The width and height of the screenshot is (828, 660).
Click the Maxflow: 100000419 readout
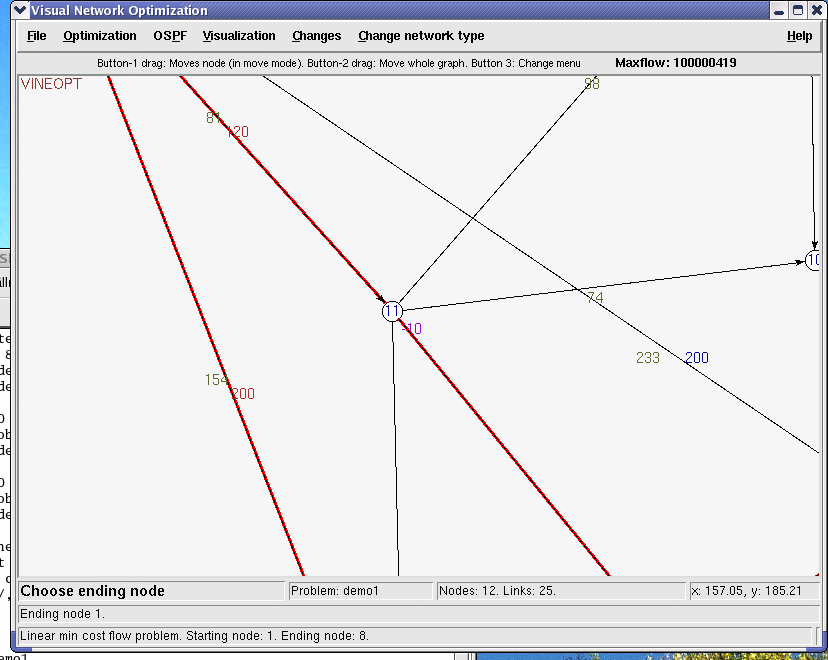(x=675, y=63)
